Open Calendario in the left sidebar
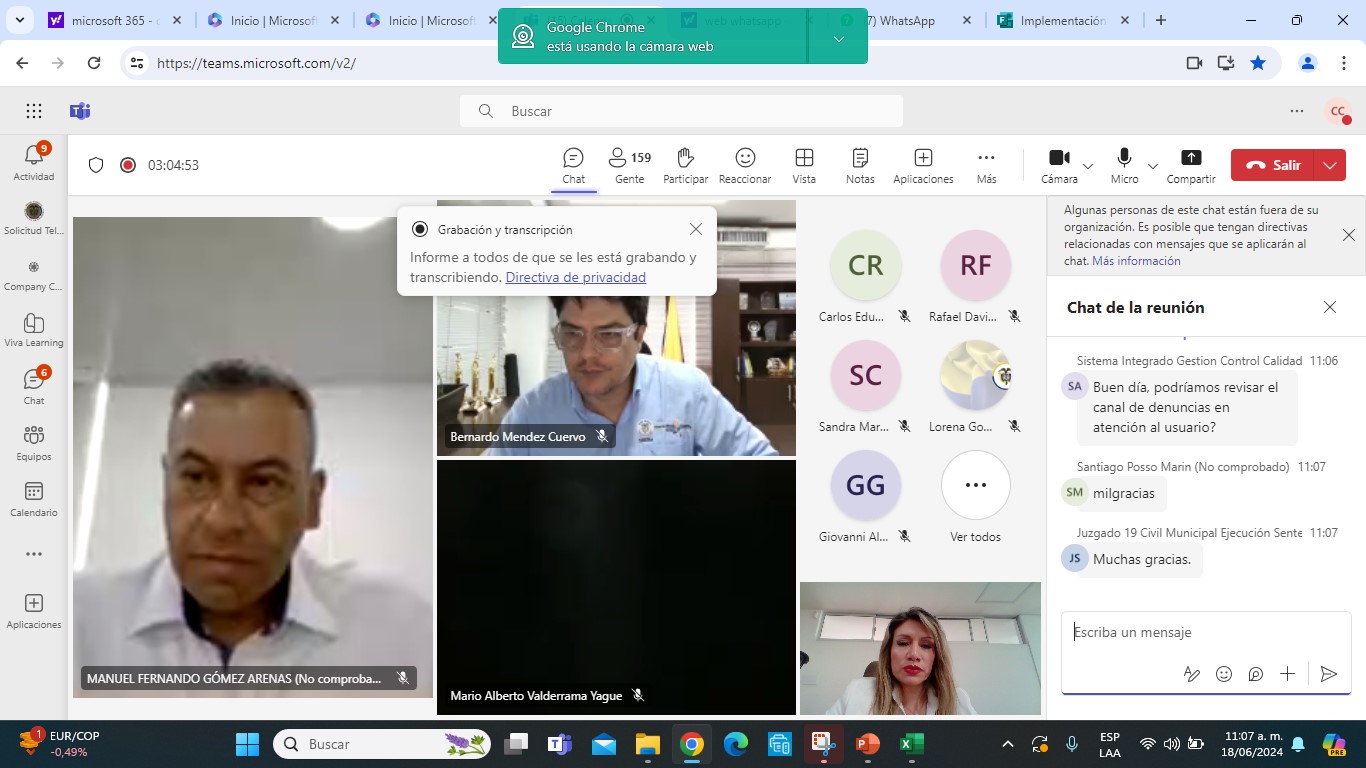Viewport: 1366px width, 768px height. (34, 498)
